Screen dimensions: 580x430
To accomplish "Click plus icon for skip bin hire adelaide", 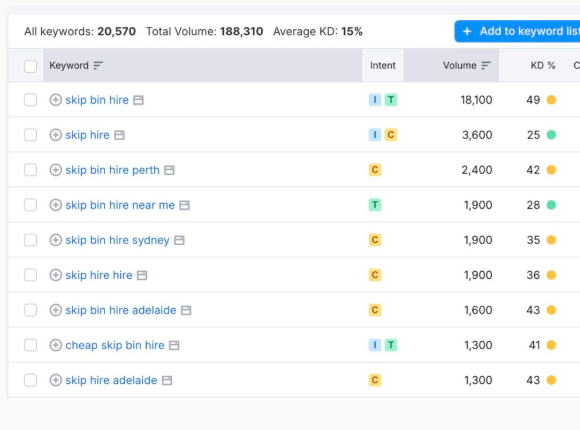I will click(55, 310).
